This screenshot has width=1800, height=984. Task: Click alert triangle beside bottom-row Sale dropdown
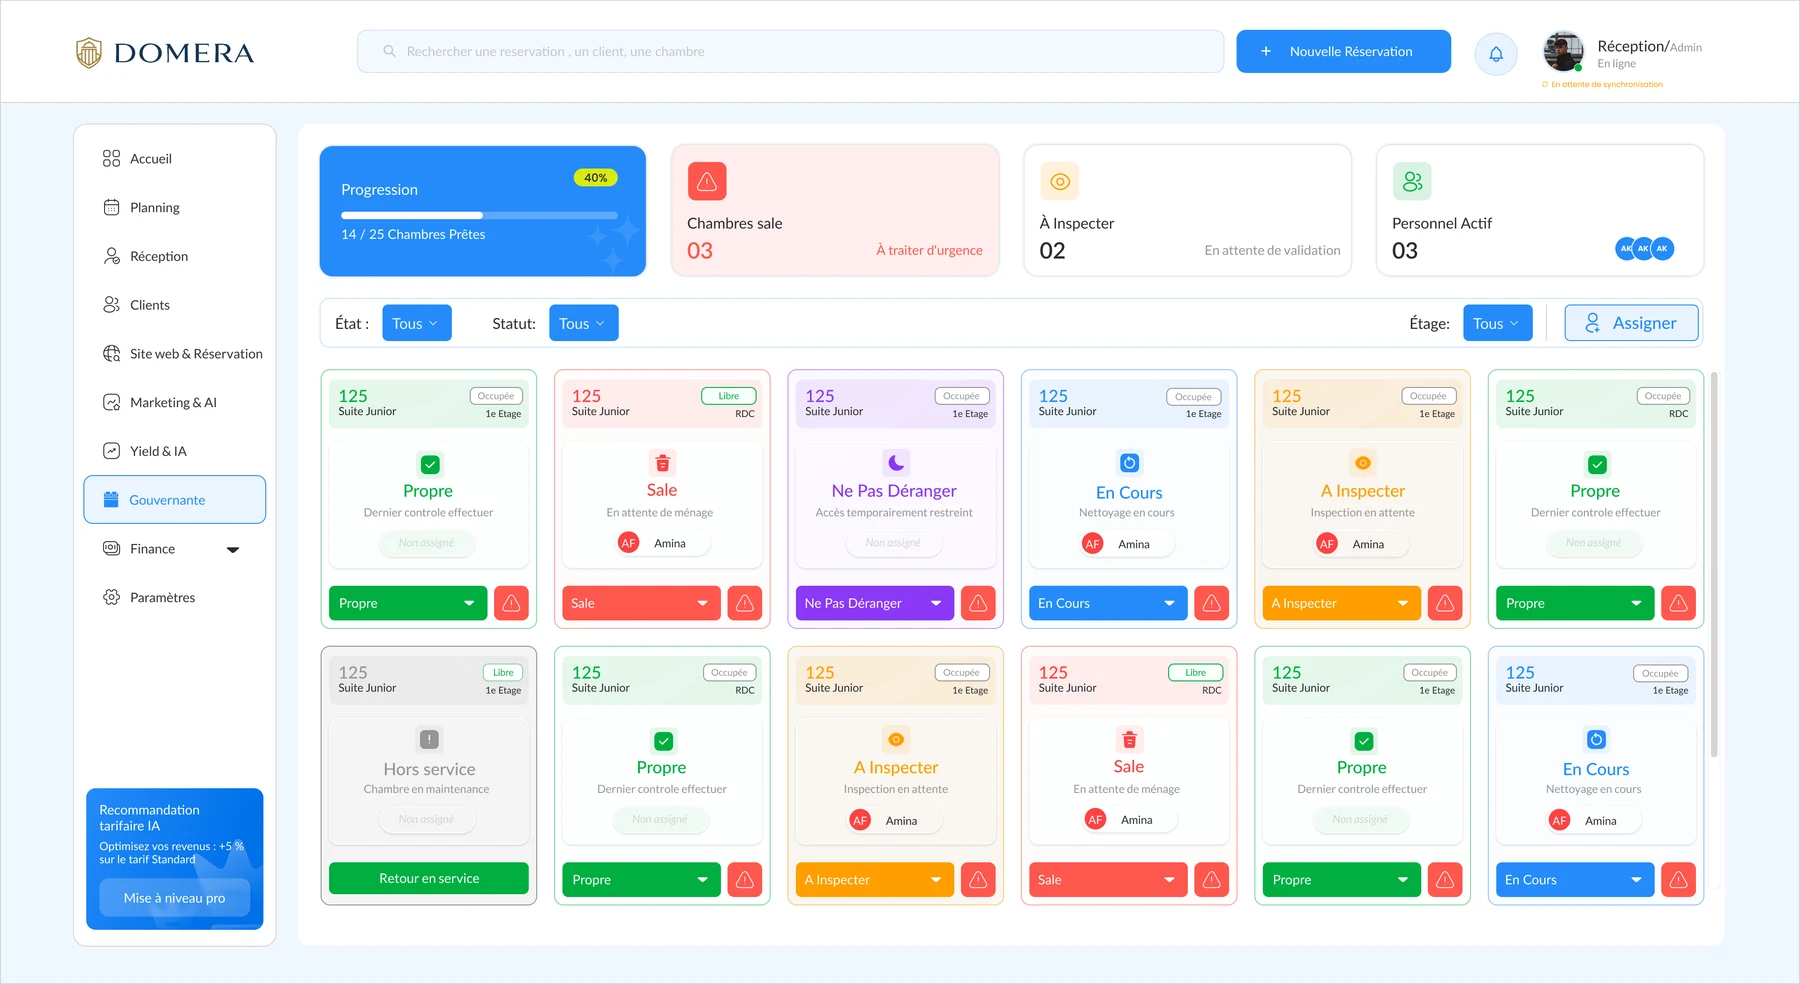(1212, 879)
